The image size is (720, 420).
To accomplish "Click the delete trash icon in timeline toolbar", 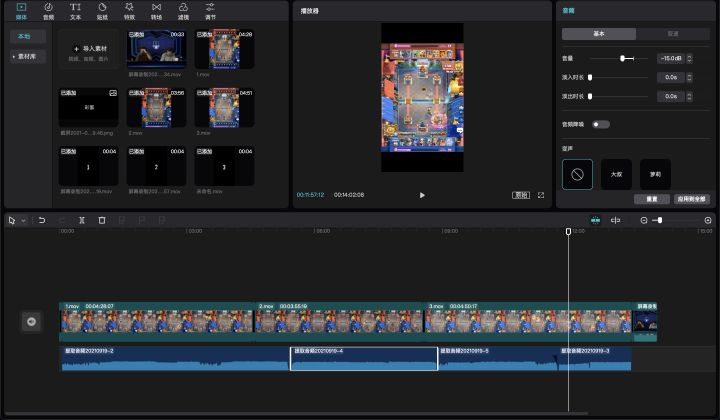I will click(x=102, y=220).
